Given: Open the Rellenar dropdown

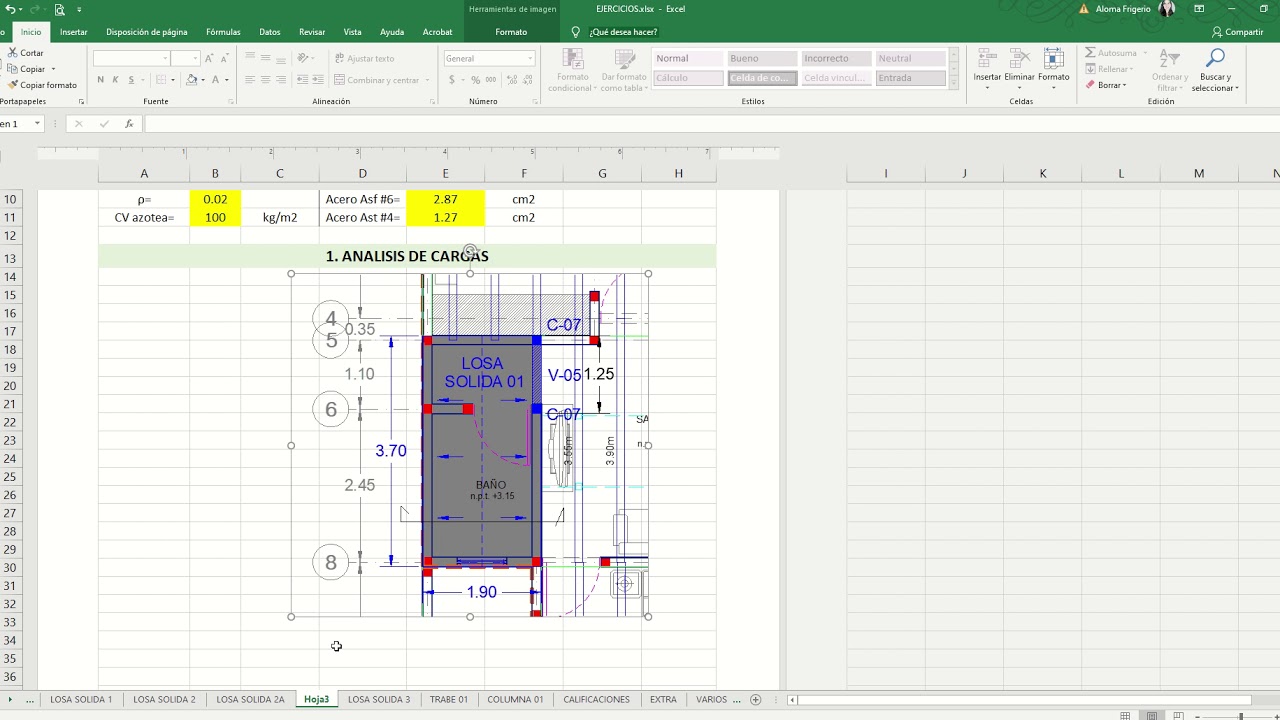Looking at the screenshot, I should (x=1110, y=69).
